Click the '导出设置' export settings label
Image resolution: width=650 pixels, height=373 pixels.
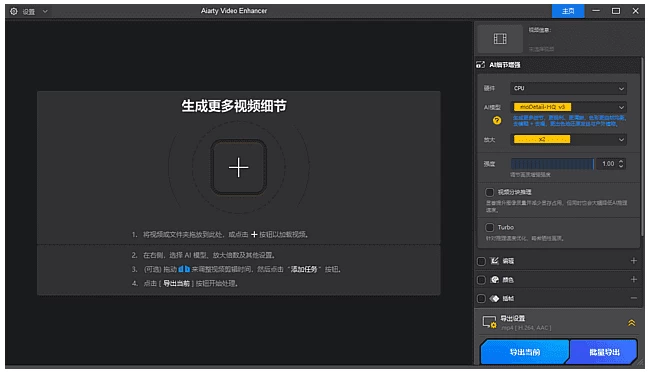[512, 318]
